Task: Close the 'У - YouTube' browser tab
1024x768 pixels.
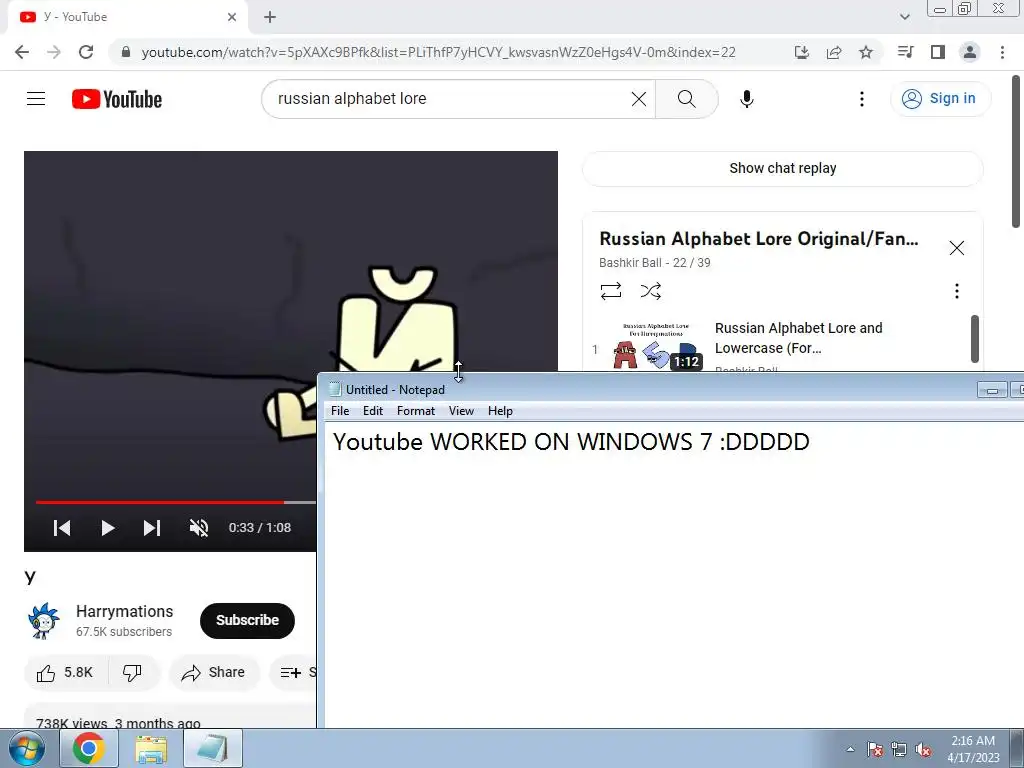Action: [232, 17]
